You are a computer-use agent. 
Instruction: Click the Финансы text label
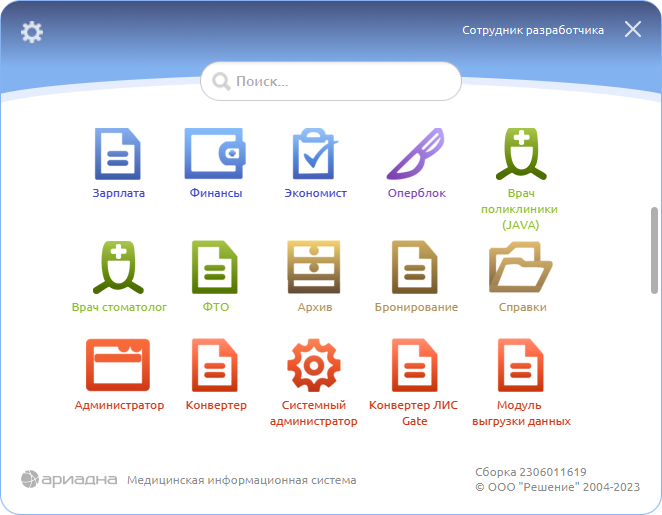[216, 193]
